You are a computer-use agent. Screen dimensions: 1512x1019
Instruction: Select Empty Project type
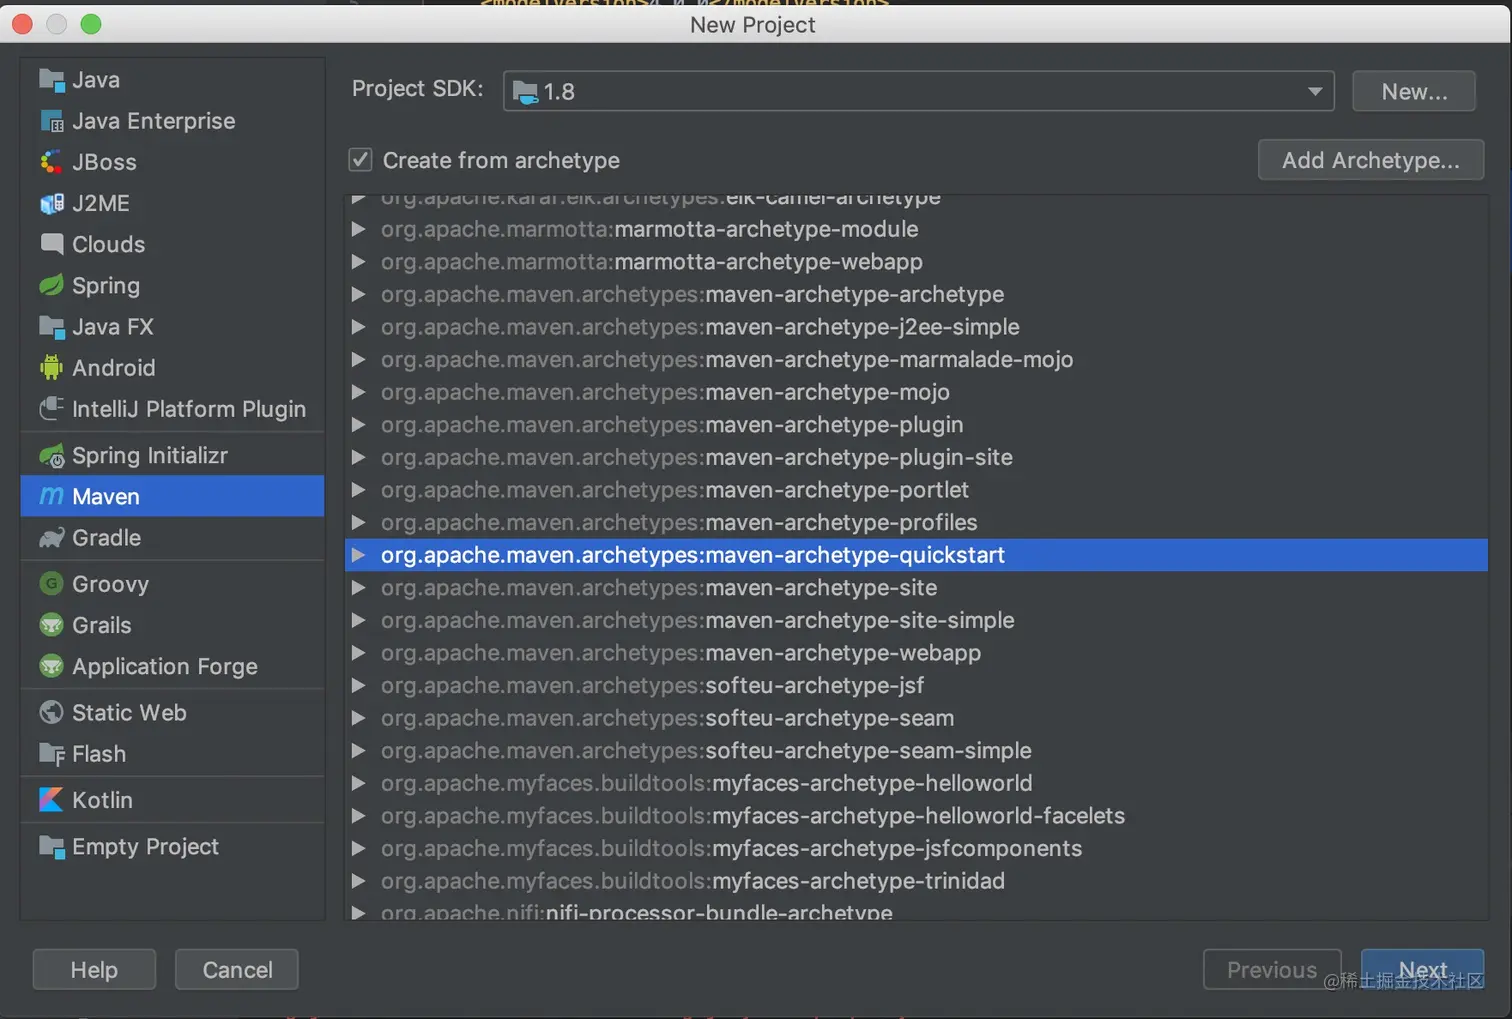(x=172, y=847)
